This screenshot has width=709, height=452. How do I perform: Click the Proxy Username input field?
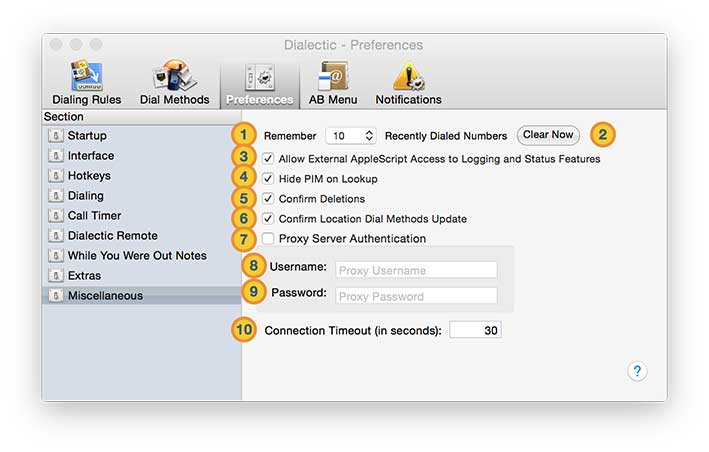pyautogui.click(x=416, y=270)
